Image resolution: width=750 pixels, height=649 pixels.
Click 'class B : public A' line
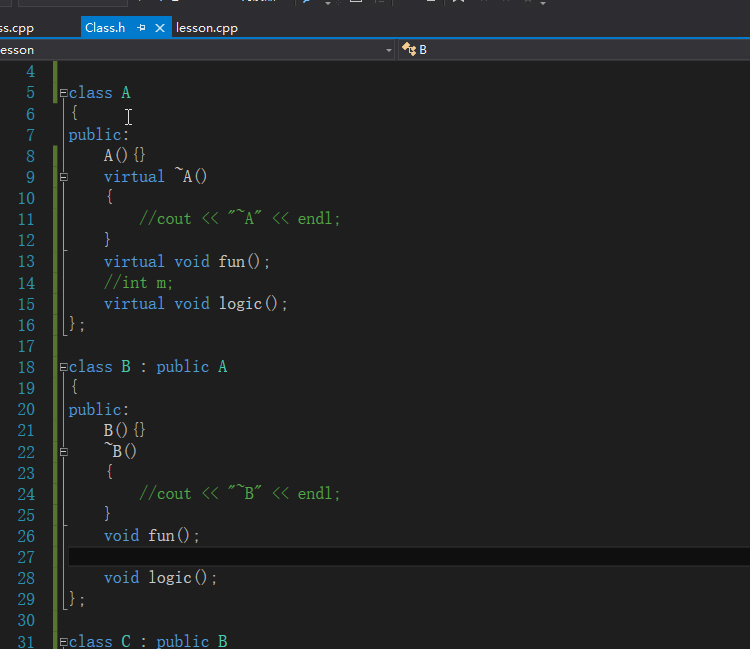coord(148,367)
